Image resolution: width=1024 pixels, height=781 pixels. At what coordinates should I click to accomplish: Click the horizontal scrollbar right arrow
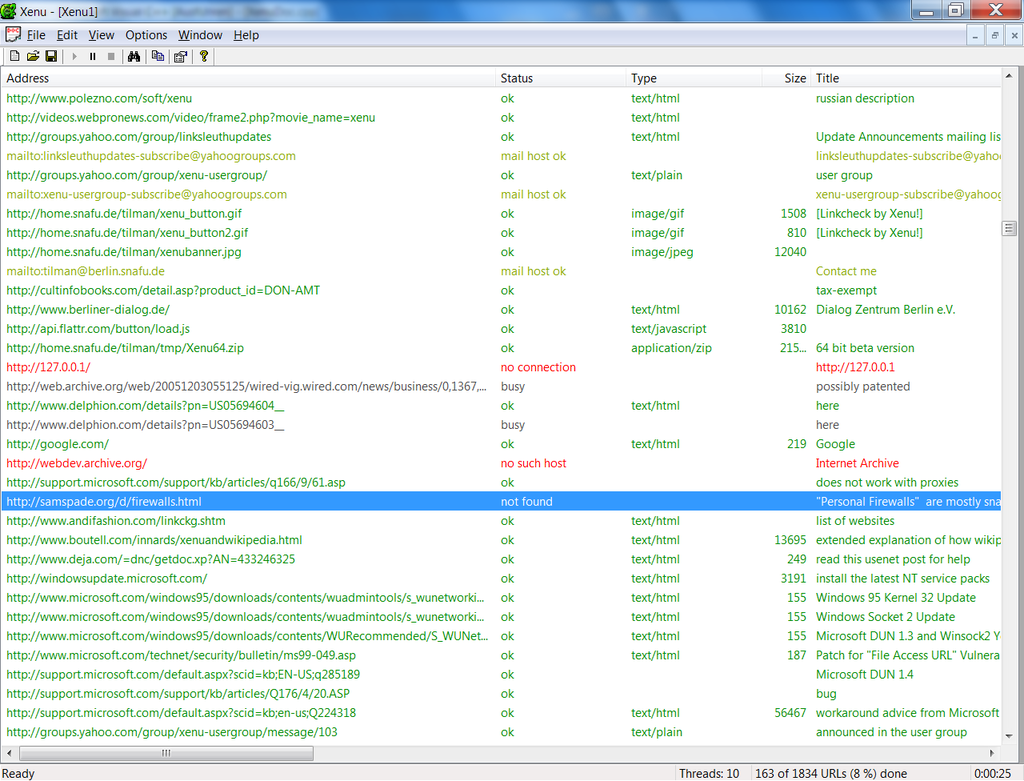pyautogui.click(x=994, y=752)
